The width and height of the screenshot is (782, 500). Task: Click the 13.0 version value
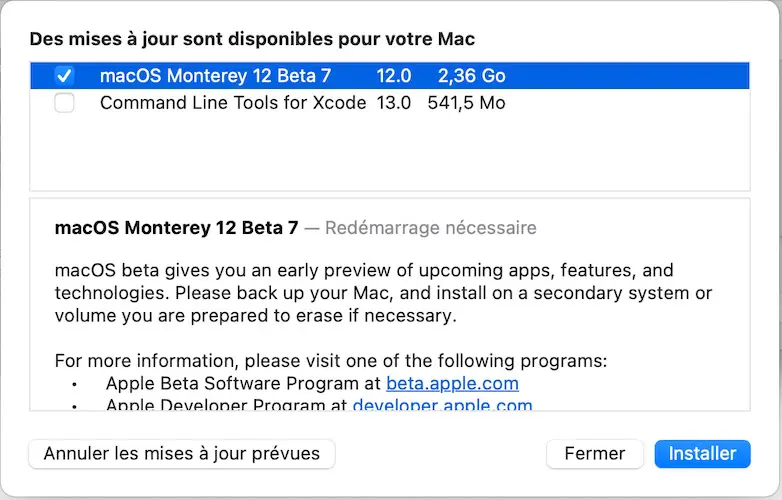(x=394, y=103)
